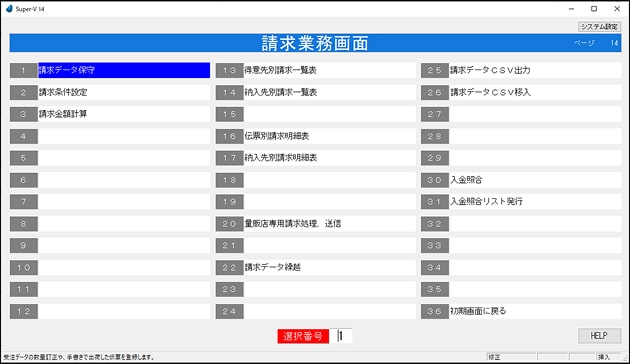Viewport: 630px width, 364px height.
Task: Click the HELP button
Action: 599,336
